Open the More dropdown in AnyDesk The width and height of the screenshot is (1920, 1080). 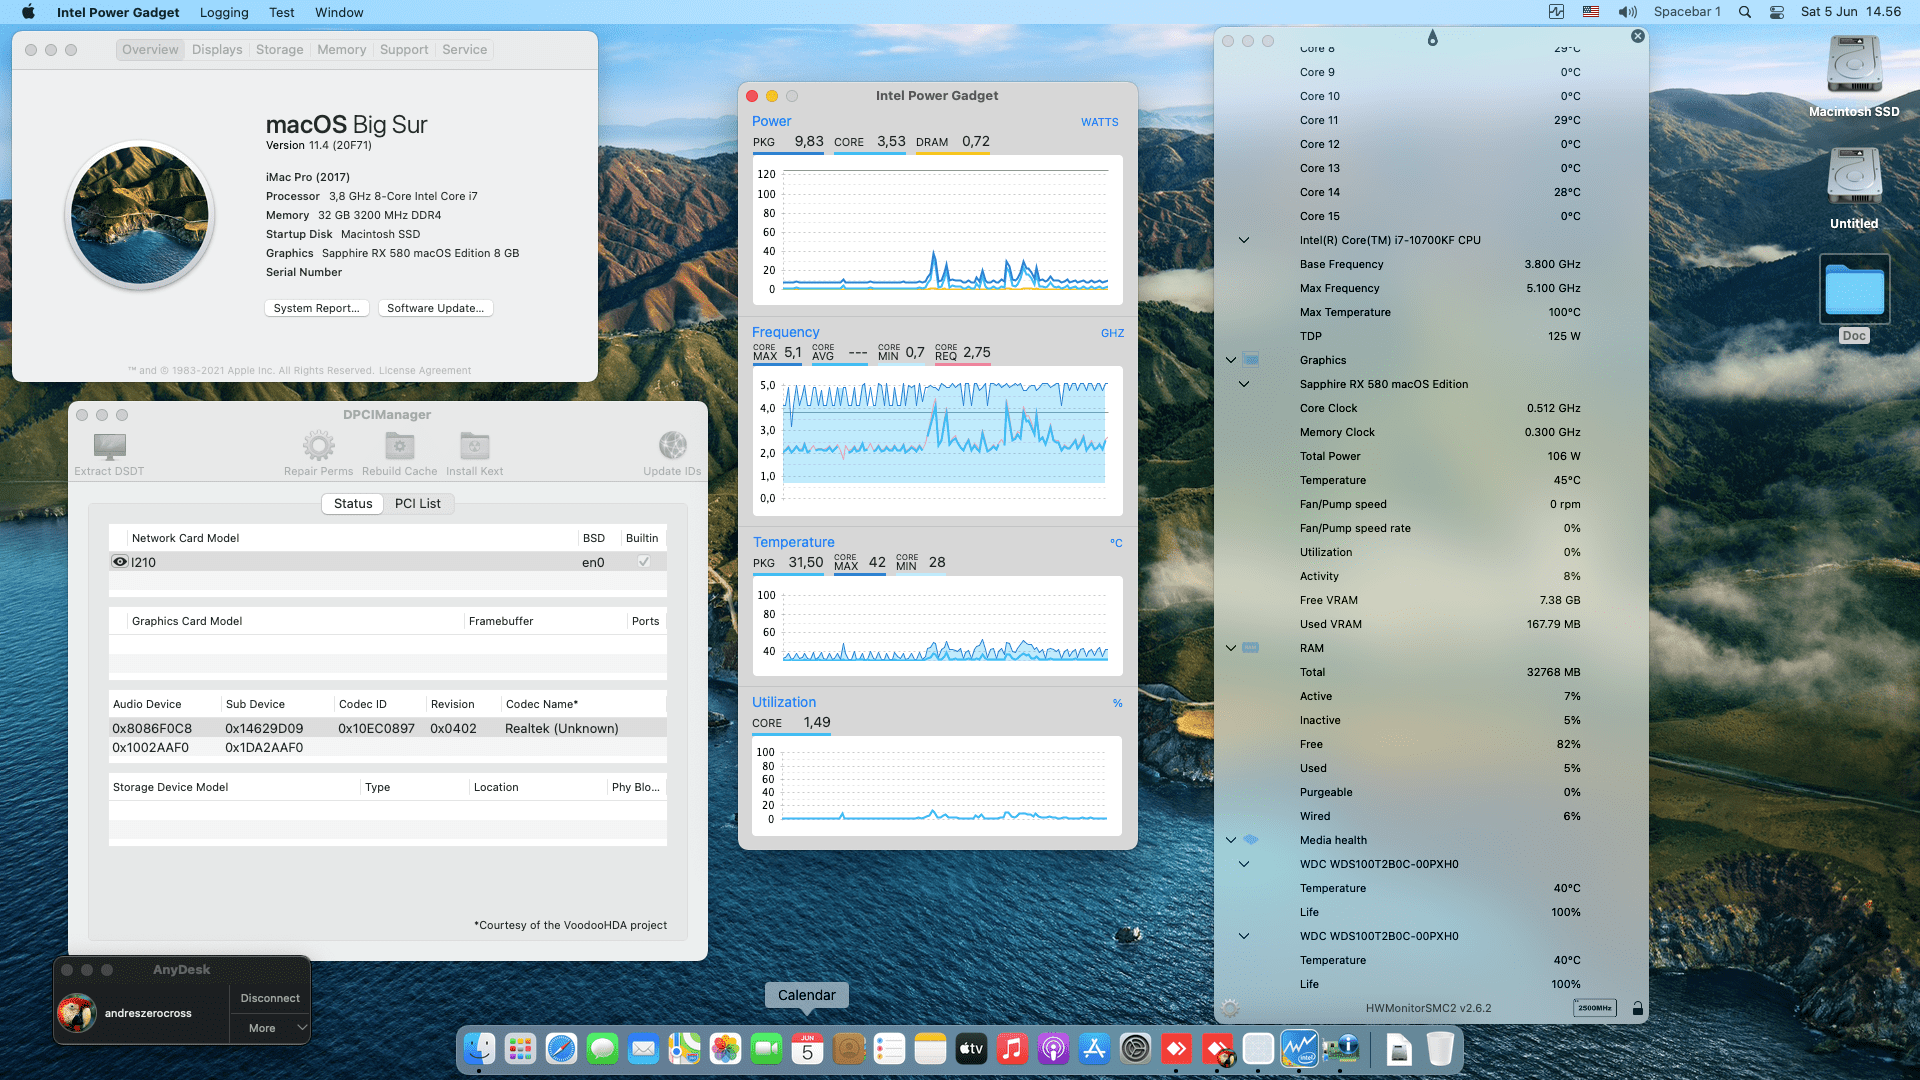click(x=270, y=1028)
